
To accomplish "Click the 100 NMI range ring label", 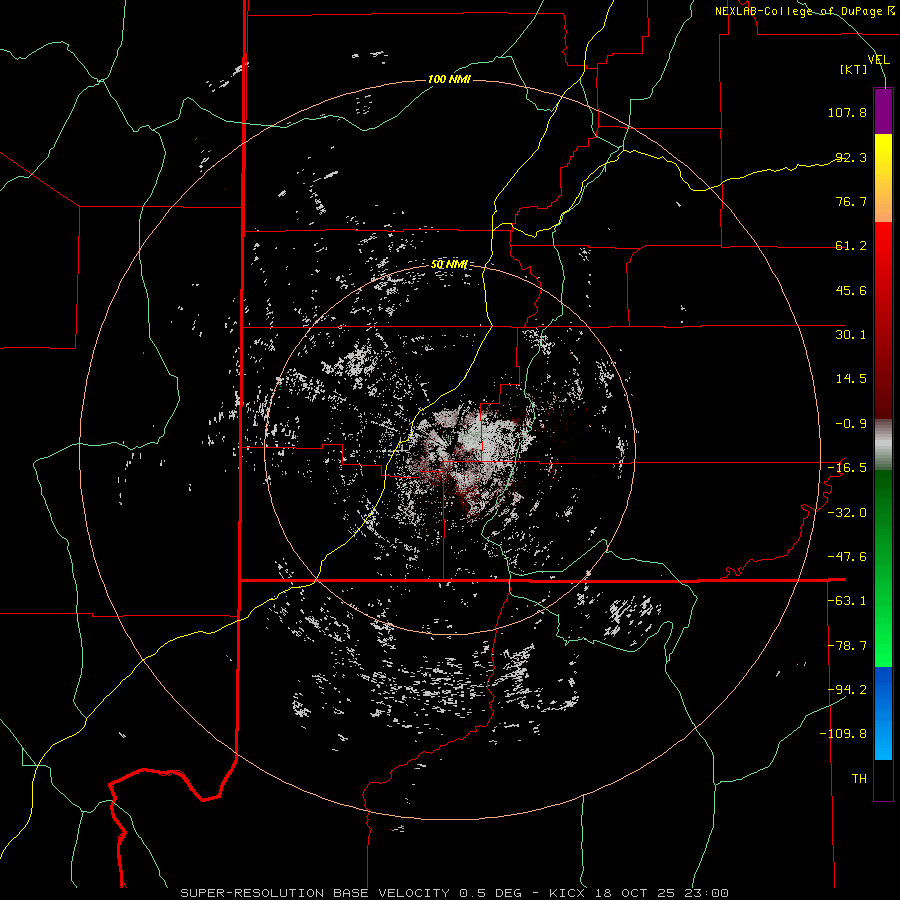I will pyautogui.click(x=449, y=79).
